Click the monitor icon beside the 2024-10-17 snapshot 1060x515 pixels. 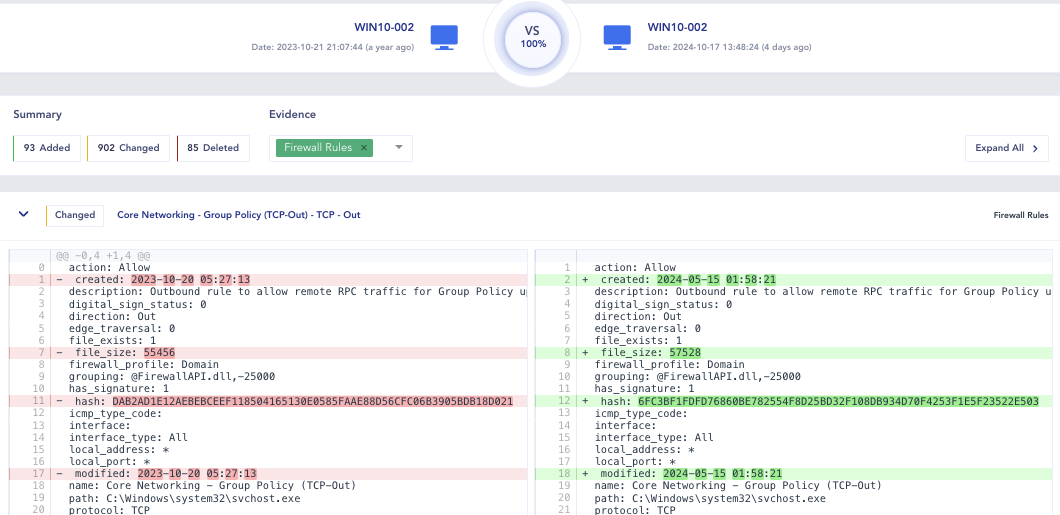coord(617,36)
